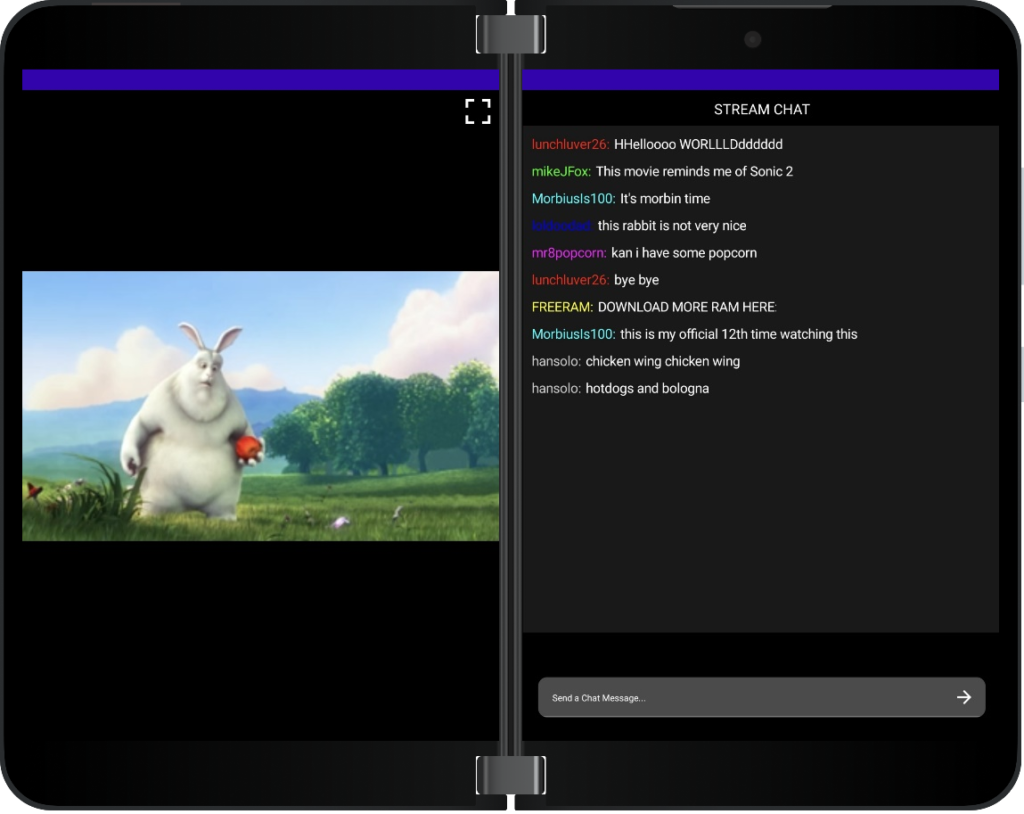1024x814 pixels.
Task: Click the yellow FREERAM username
Action: [562, 307]
